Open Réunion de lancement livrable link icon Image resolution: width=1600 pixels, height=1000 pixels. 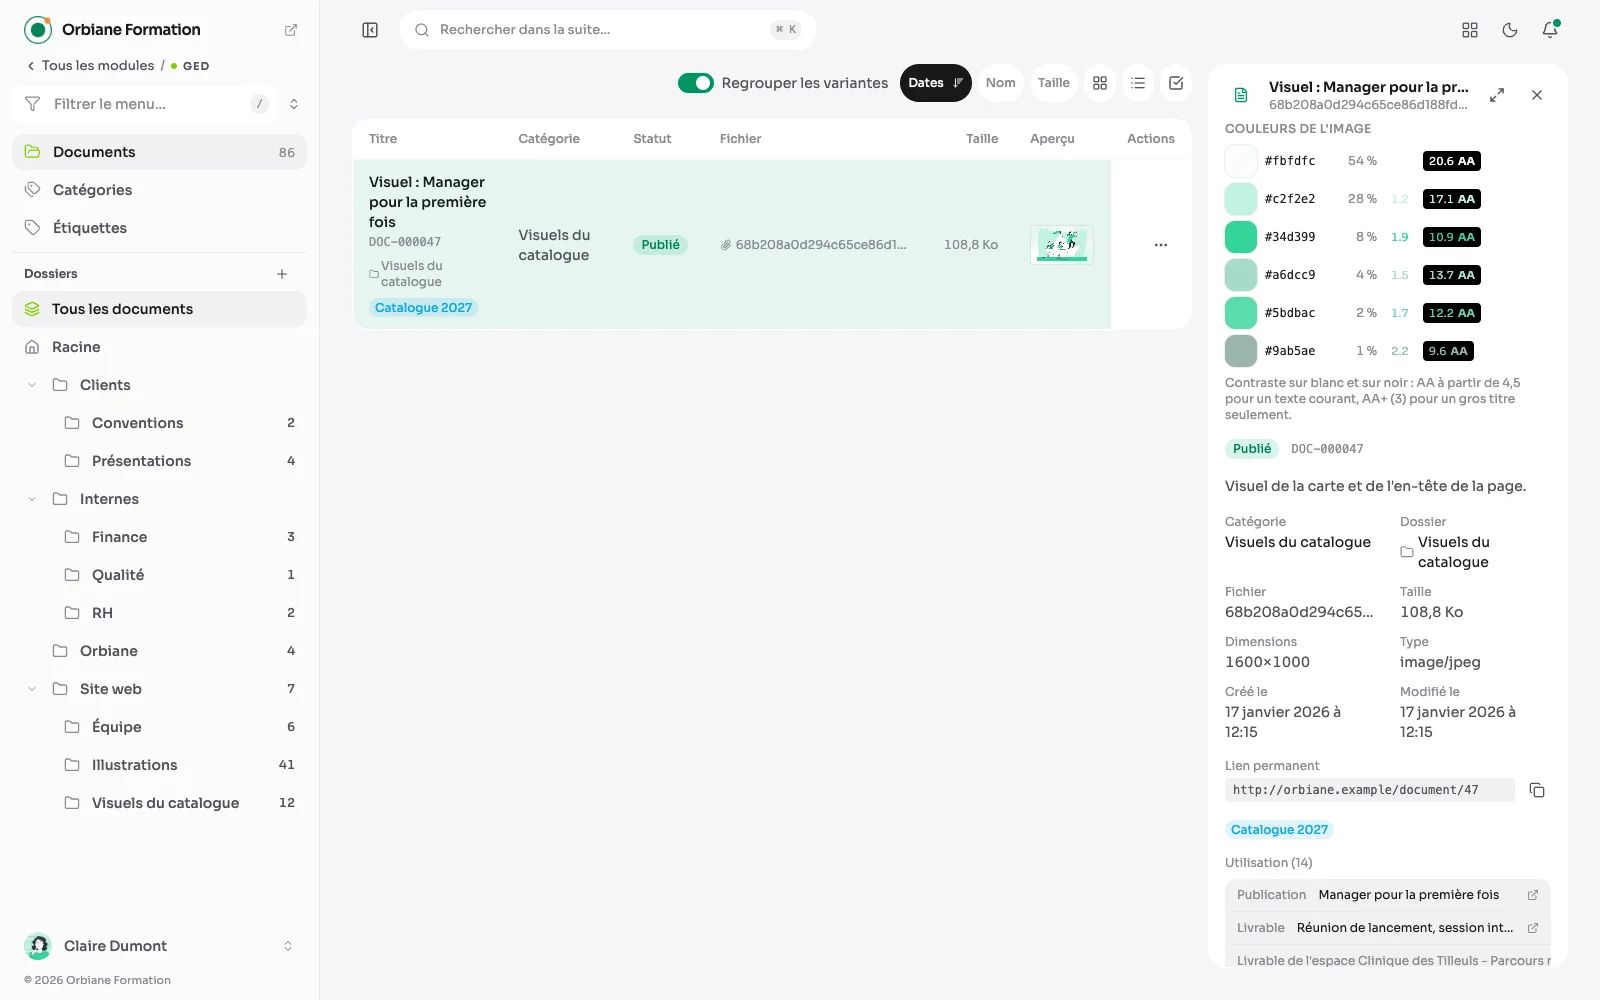1532,928
